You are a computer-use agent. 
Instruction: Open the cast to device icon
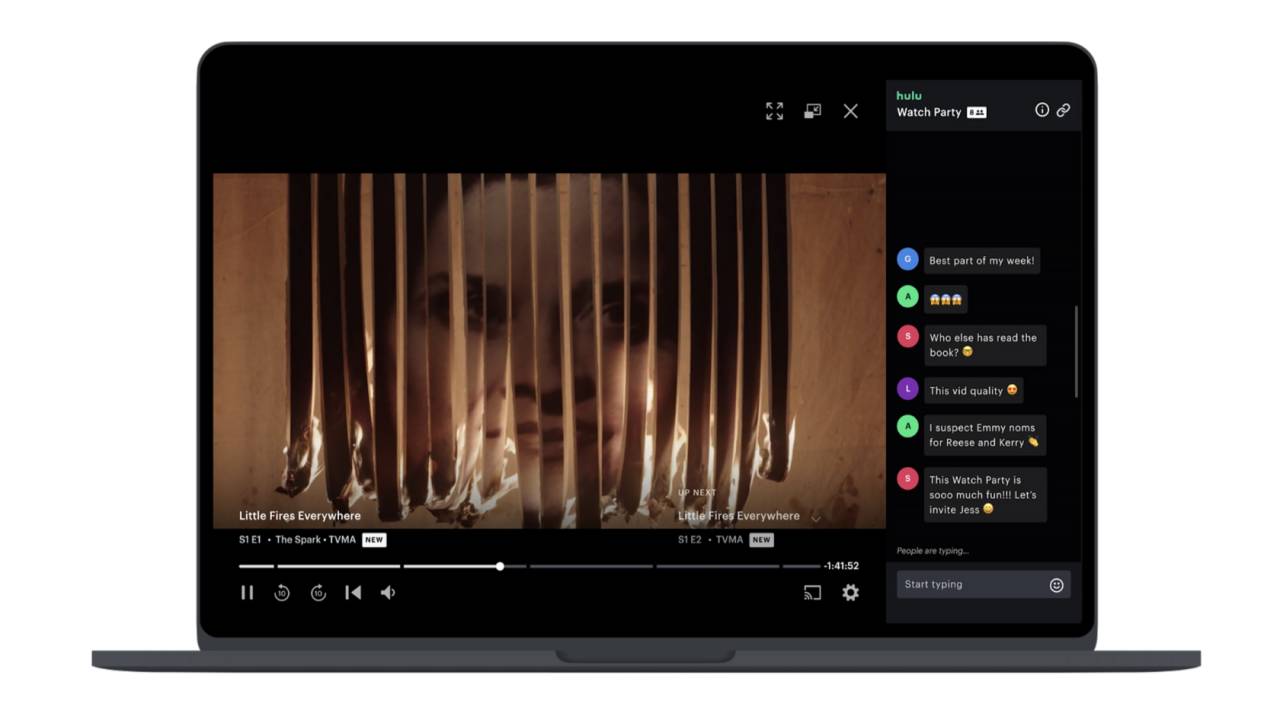(x=812, y=593)
